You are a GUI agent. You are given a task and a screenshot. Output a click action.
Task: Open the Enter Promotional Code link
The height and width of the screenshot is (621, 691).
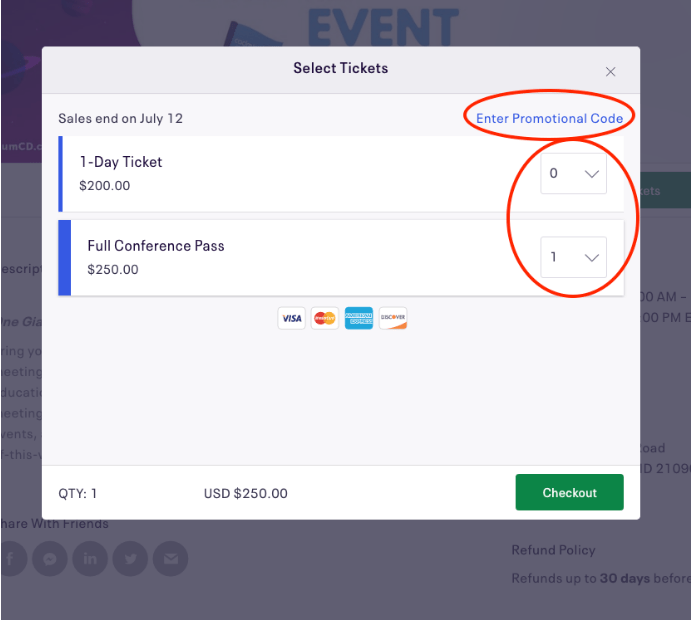coord(549,119)
